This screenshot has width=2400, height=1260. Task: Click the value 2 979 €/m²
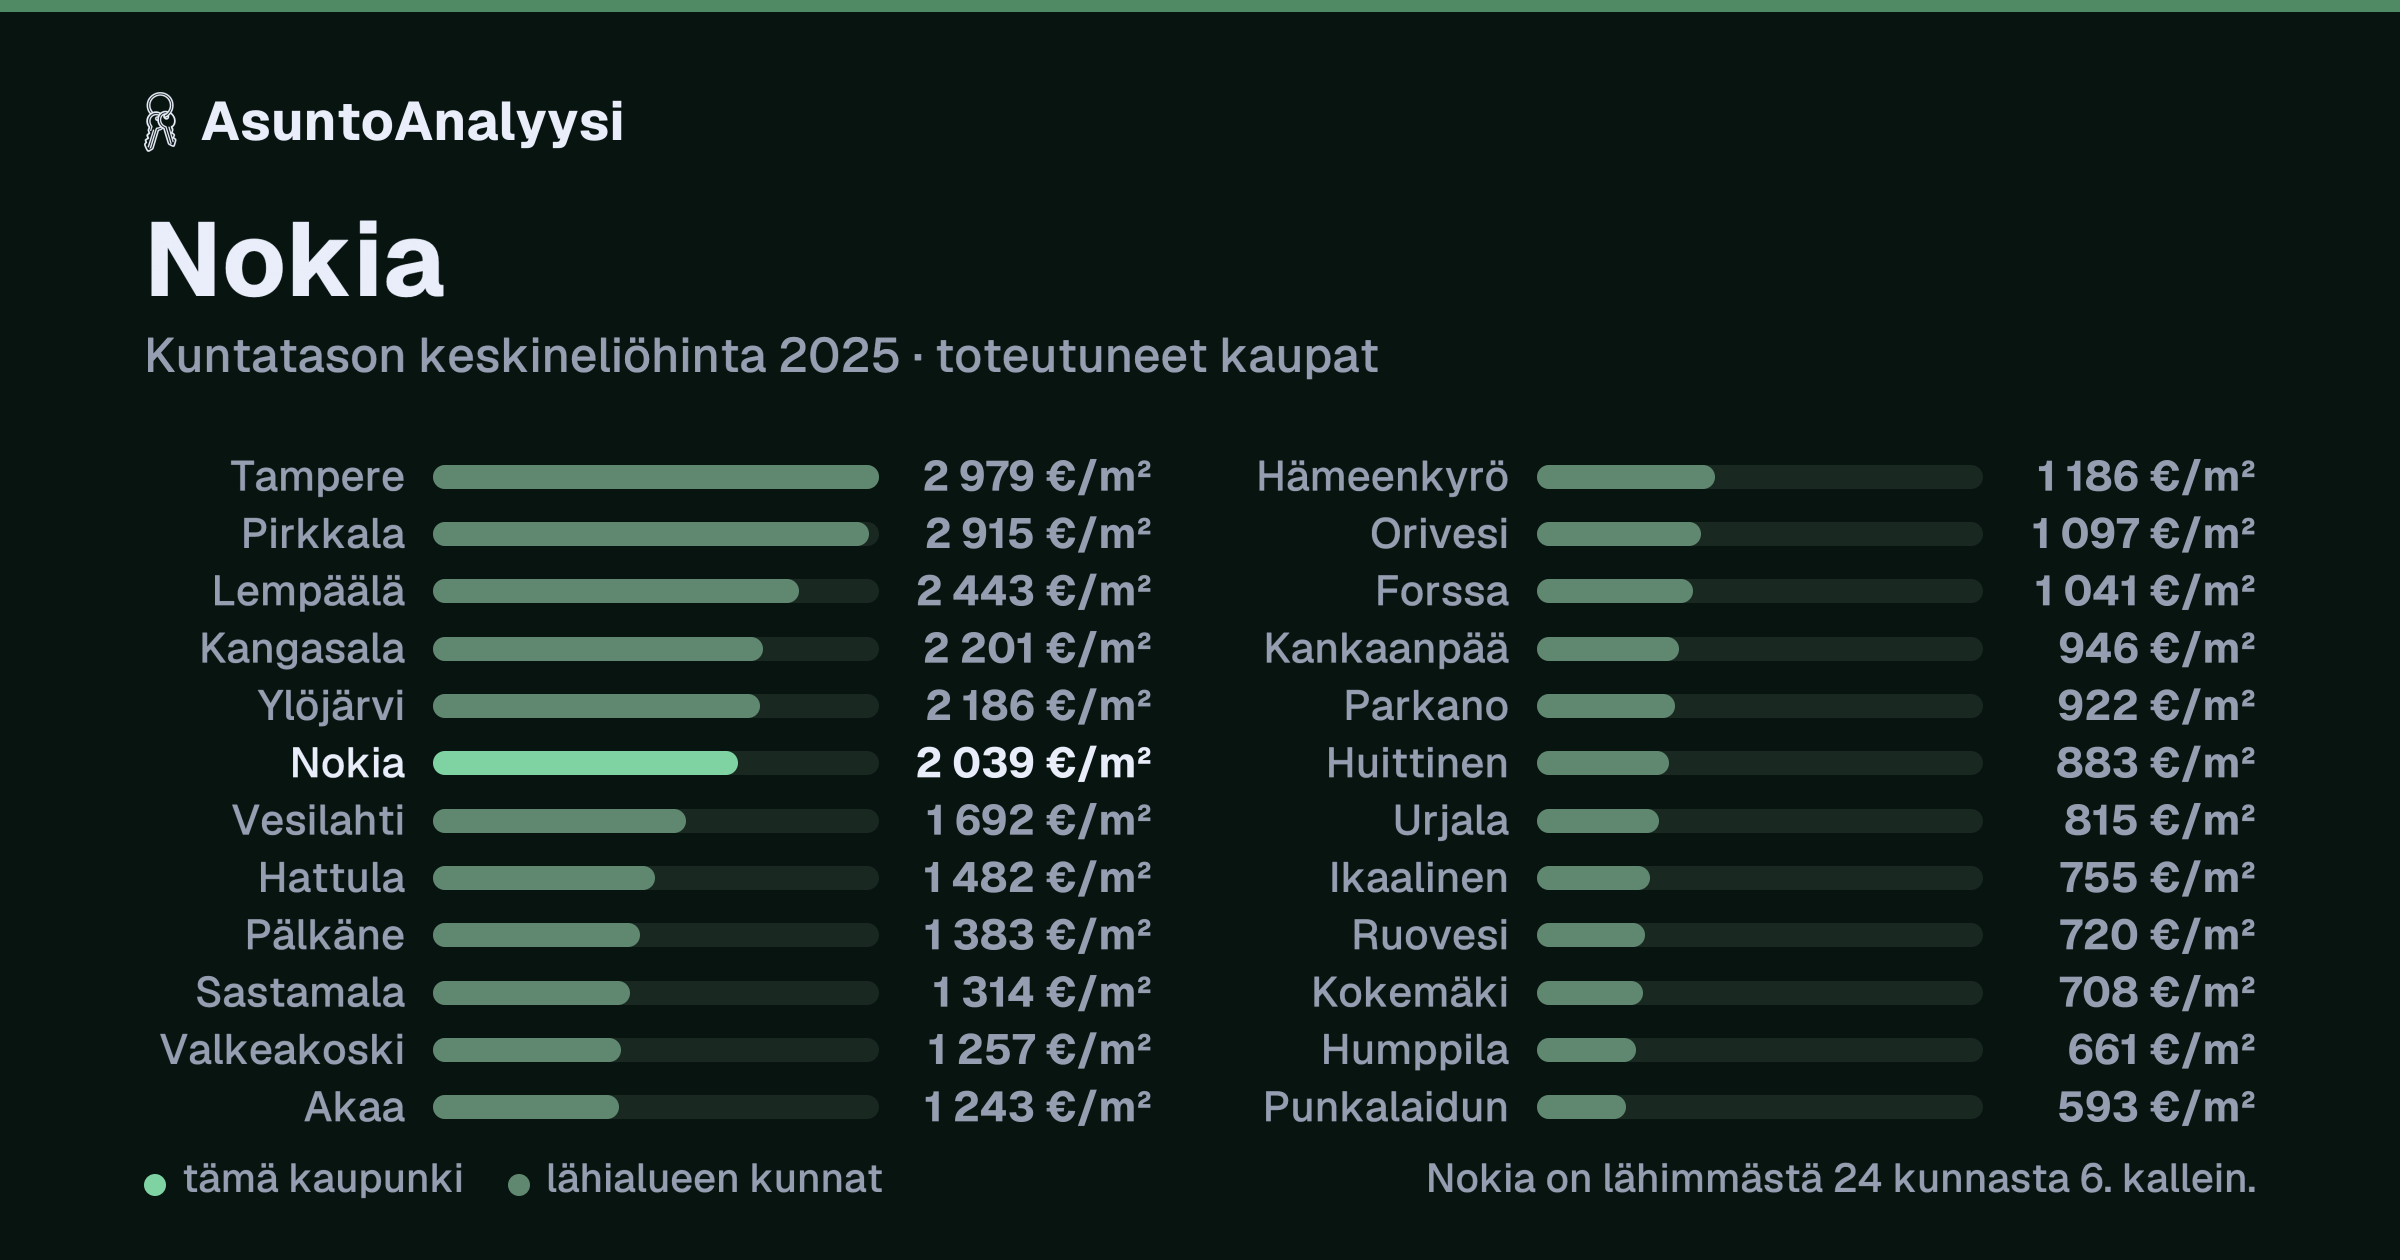(x=1037, y=477)
